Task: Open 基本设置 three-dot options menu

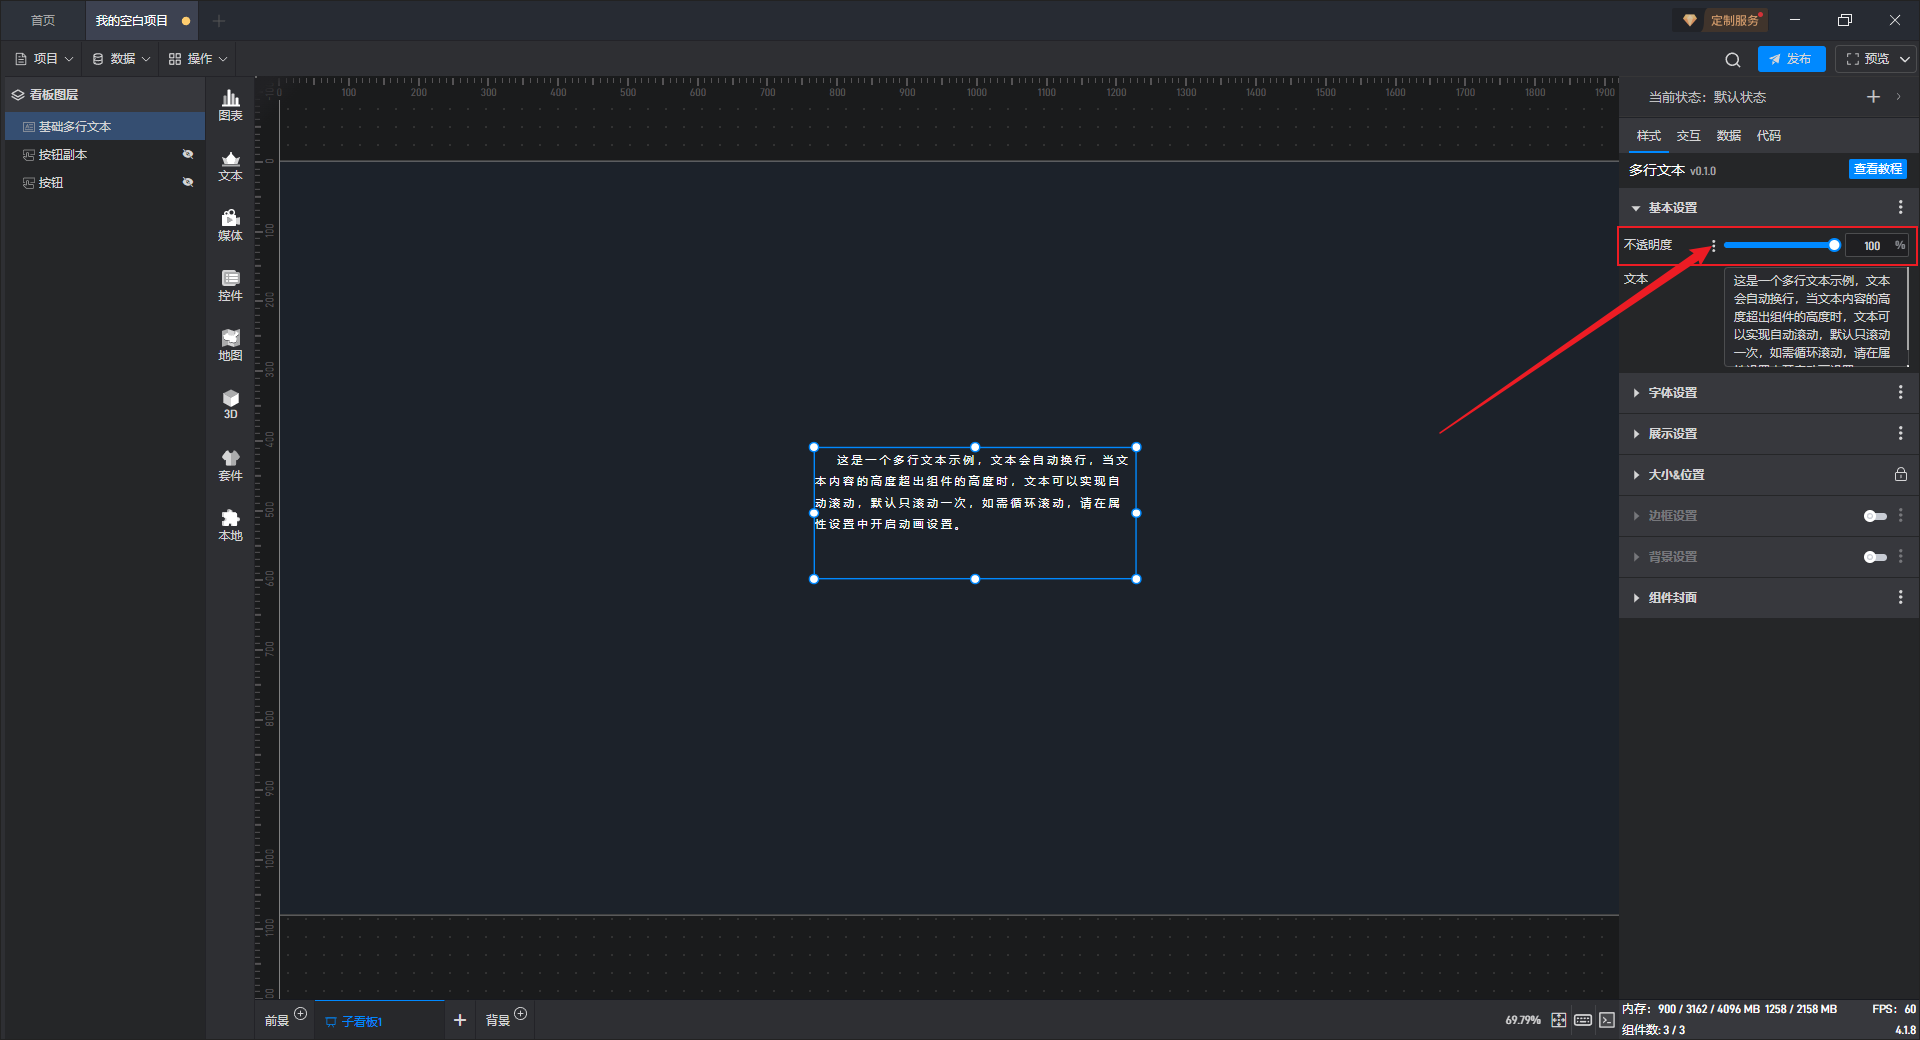Action: click(1901, 207)
